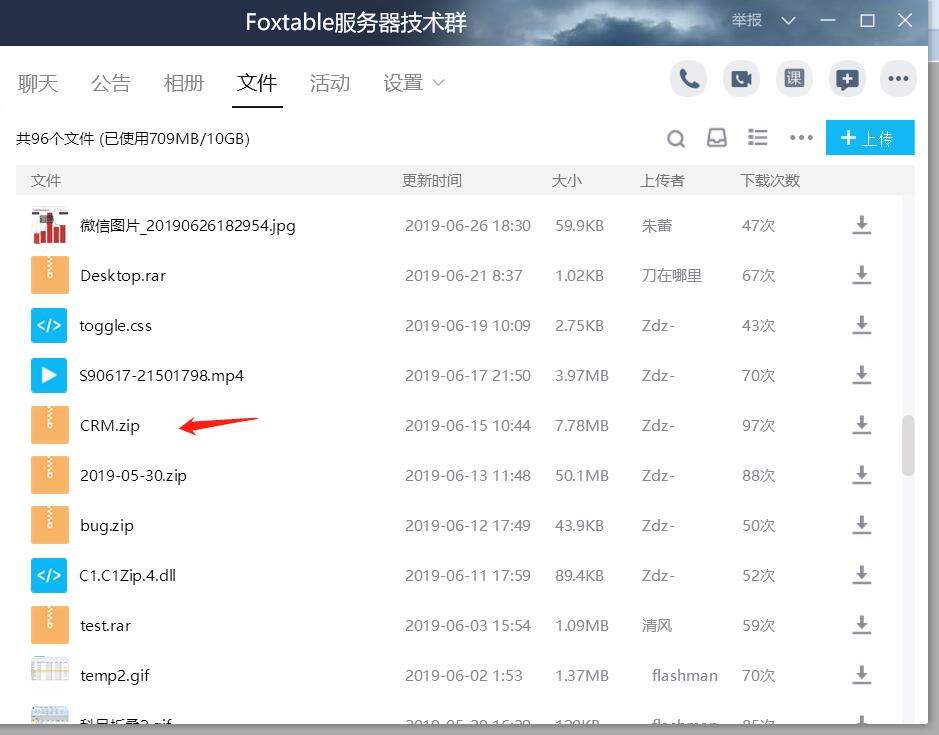Click the 共96个文件 storage usage text
Screen dimensions: 939x735
pyautogui.click(x=133, y=138)
